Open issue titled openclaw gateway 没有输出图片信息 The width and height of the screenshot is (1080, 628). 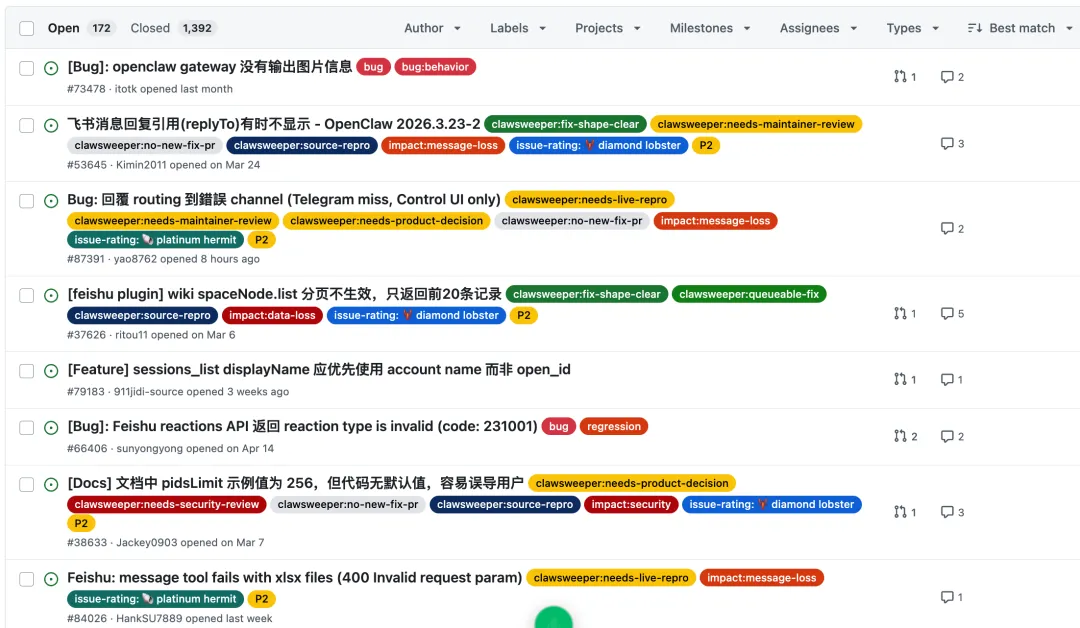[x=209, y=67]
